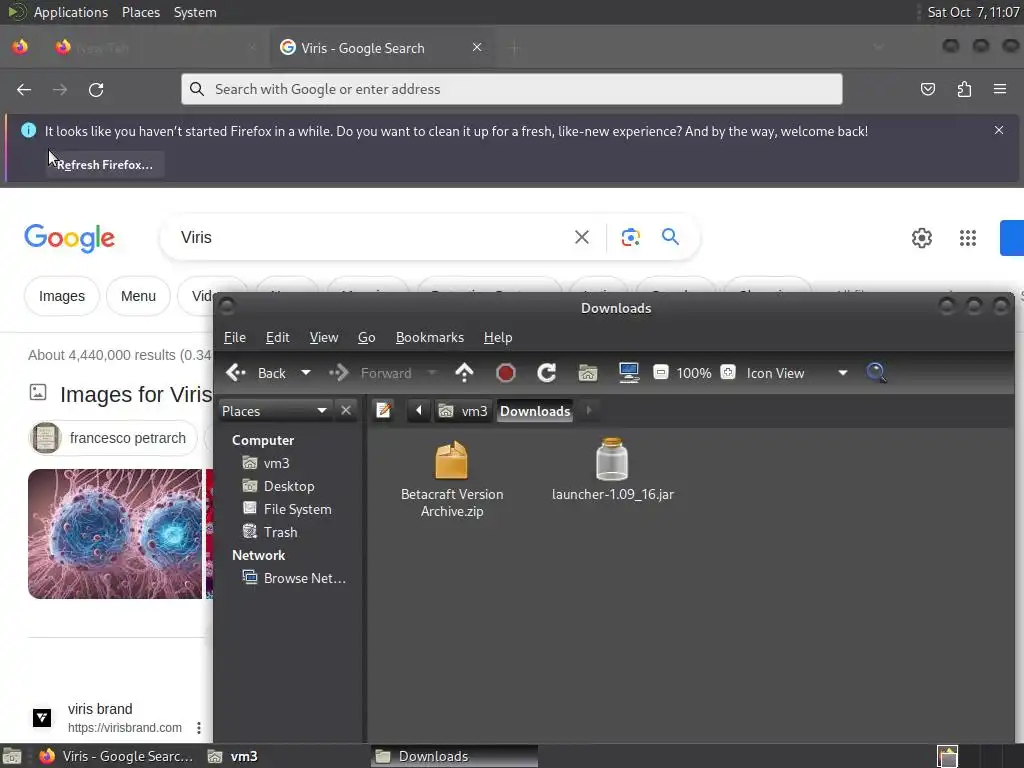Open the Edit menu in Downloads window
The height and width of the screenshot is (768, 1024).
pyautogui.click(x=278, y=337)
